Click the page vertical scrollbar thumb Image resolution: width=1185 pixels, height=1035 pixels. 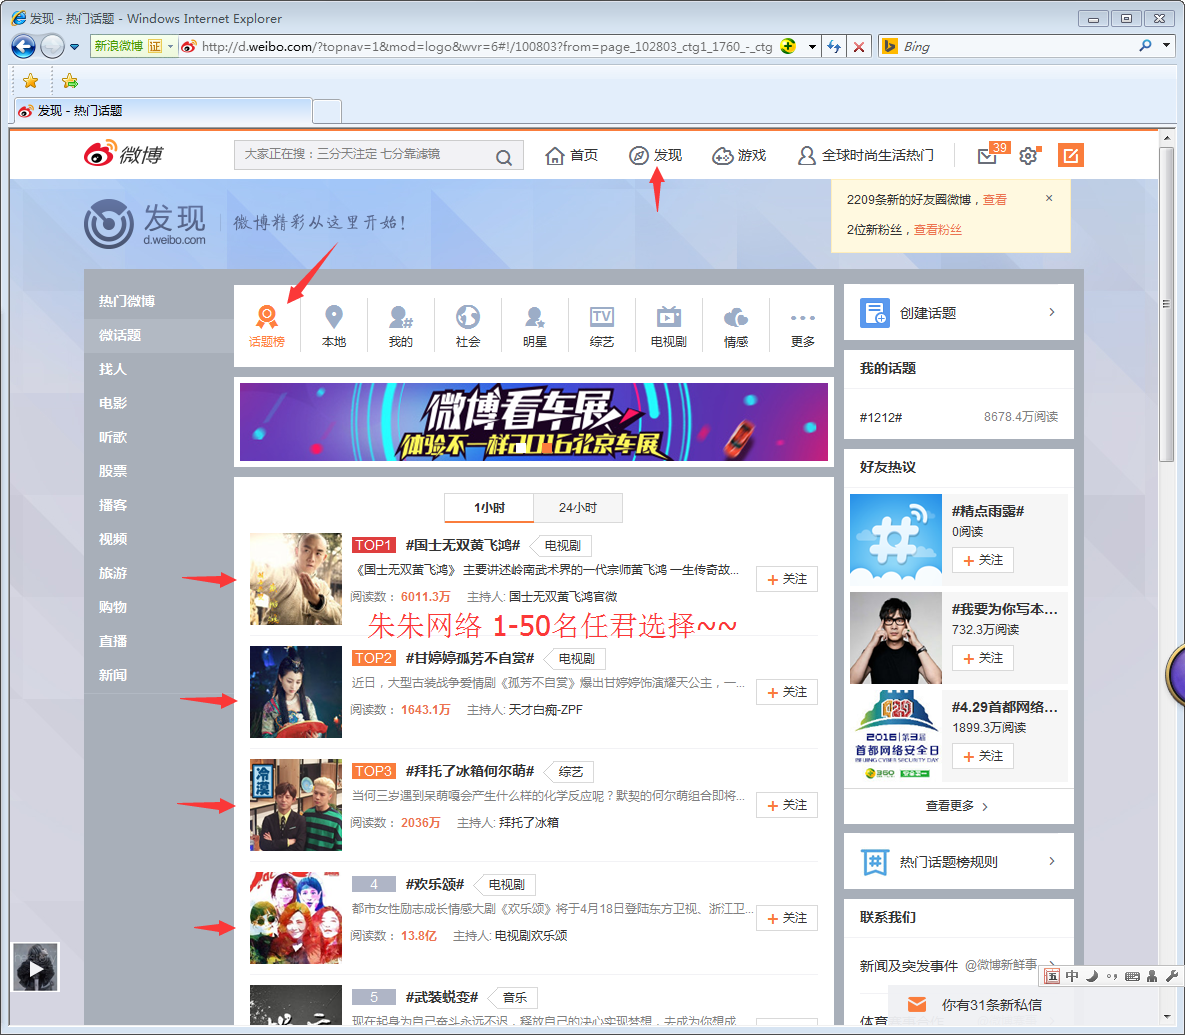click(1166, 303)
